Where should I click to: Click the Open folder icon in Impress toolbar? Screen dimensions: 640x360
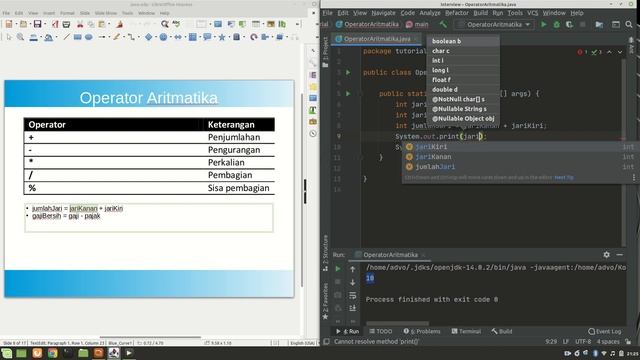click(x=23, y=24)
